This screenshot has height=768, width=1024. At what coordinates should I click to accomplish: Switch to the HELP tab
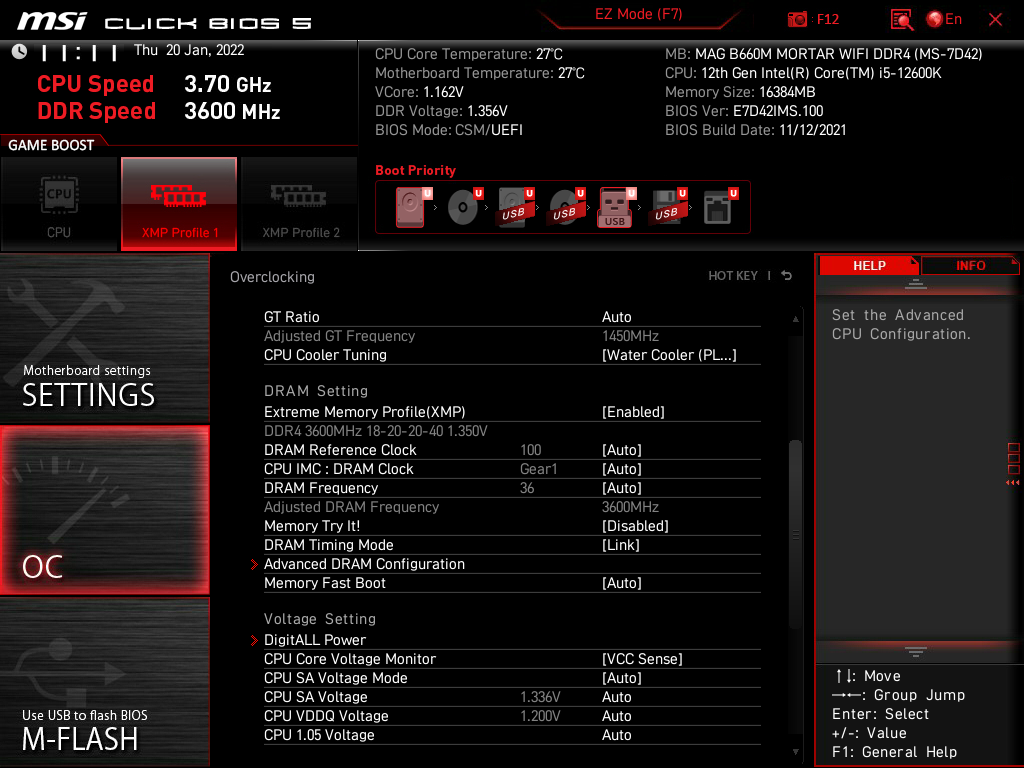[x=869, y=266]
